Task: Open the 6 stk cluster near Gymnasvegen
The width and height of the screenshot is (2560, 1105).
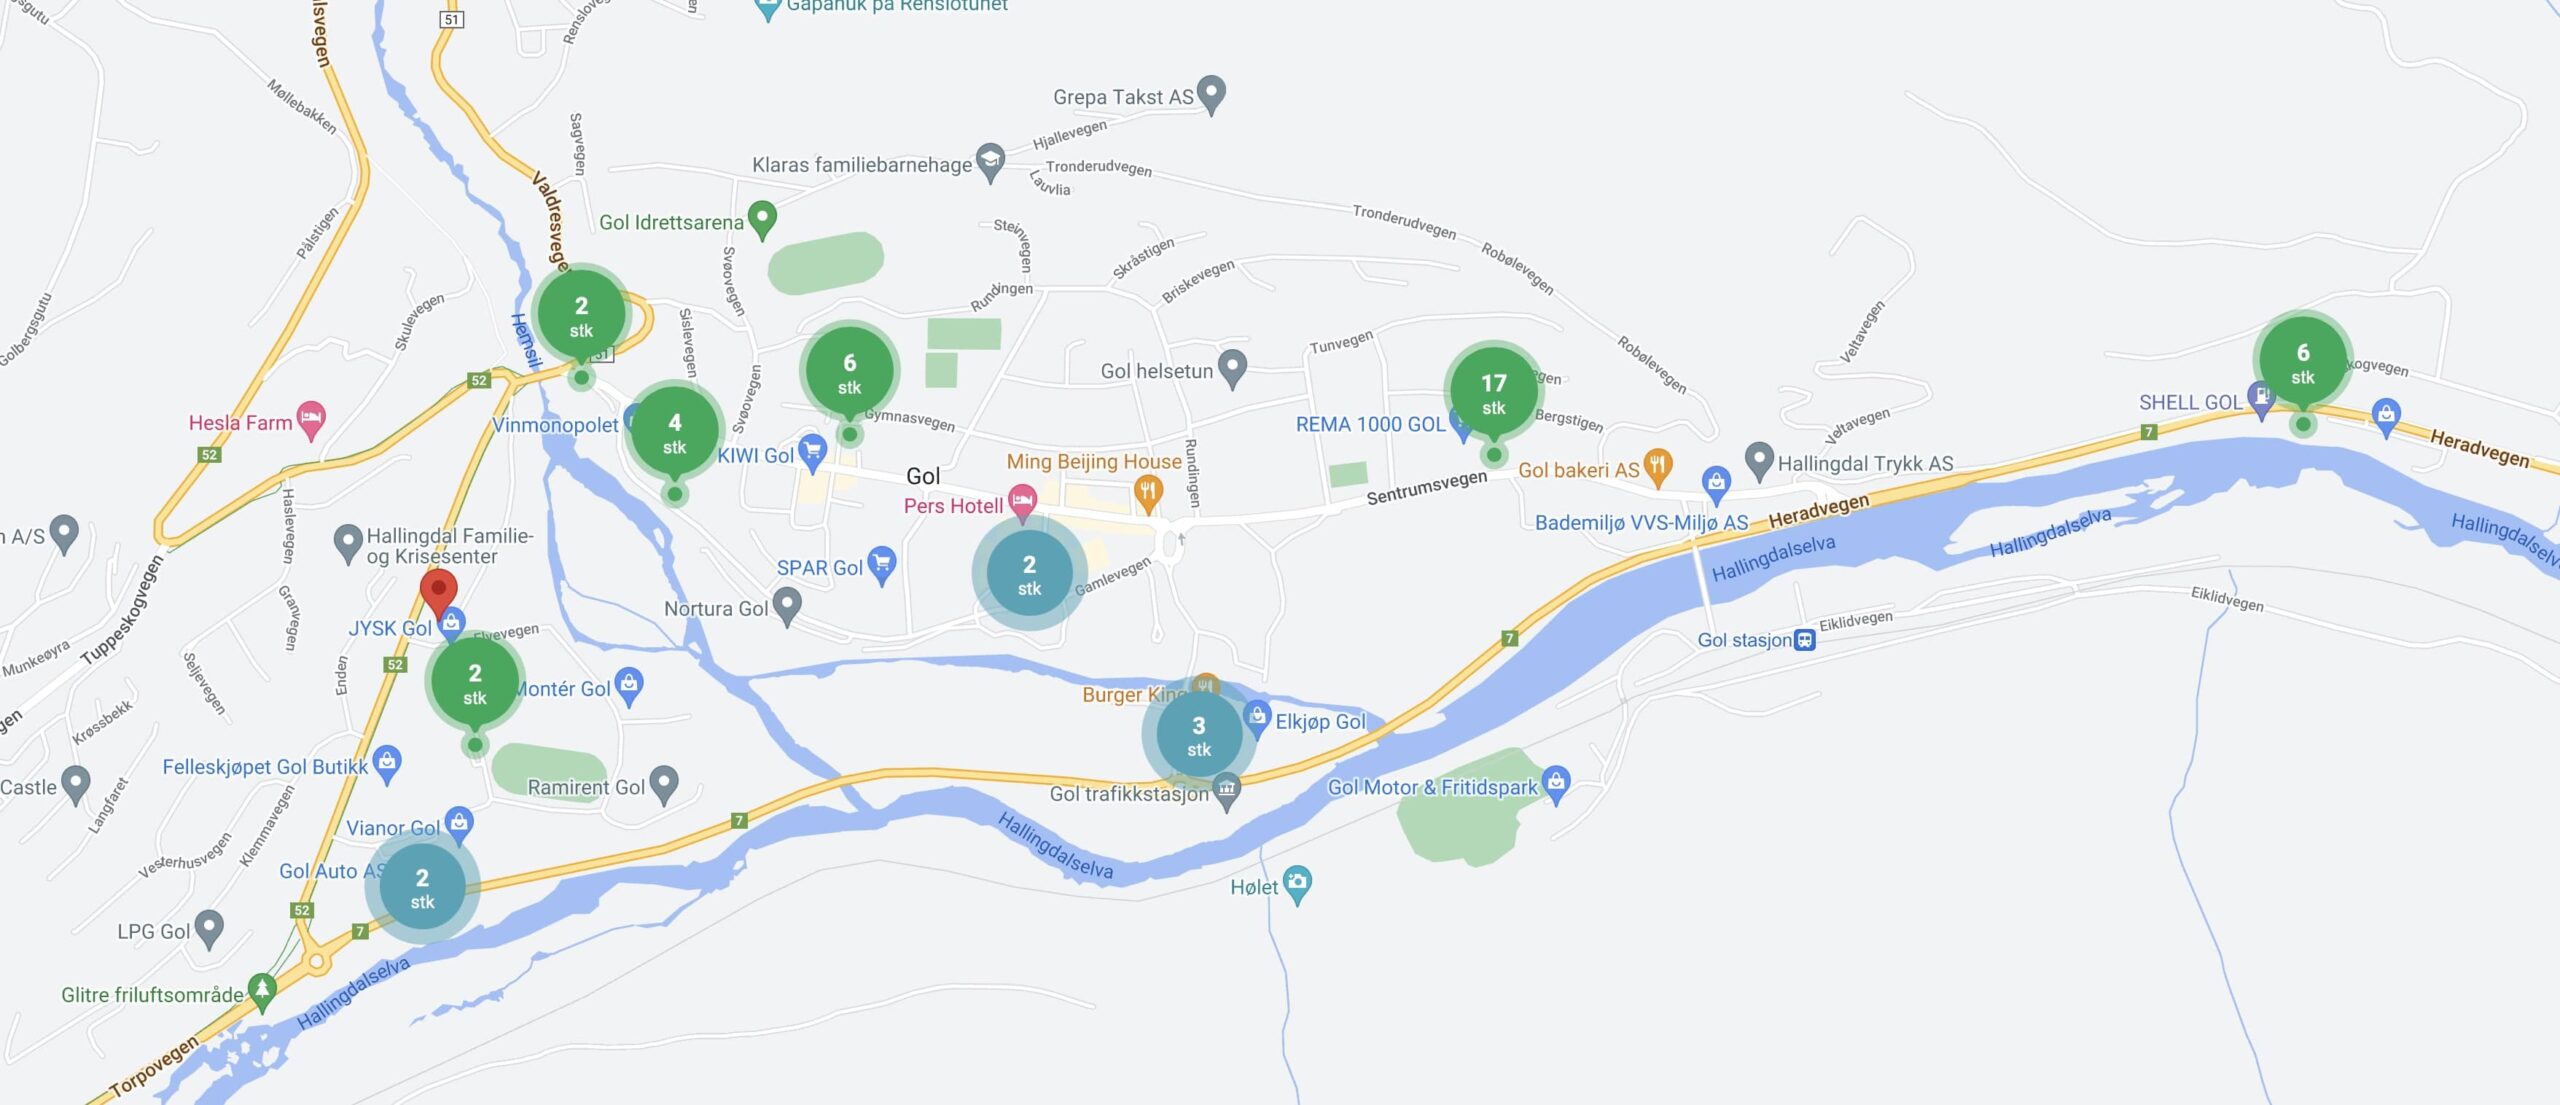Action: [849, 373]
